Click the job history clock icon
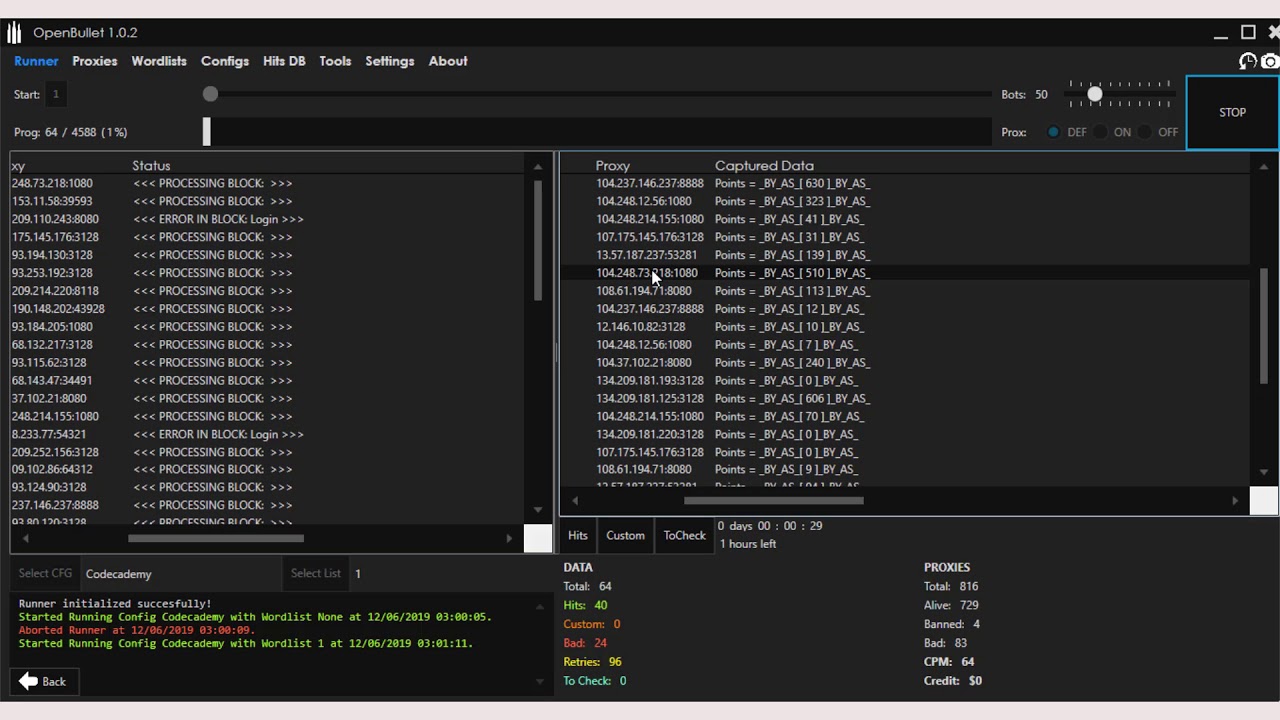 [x=1247, y=61]
